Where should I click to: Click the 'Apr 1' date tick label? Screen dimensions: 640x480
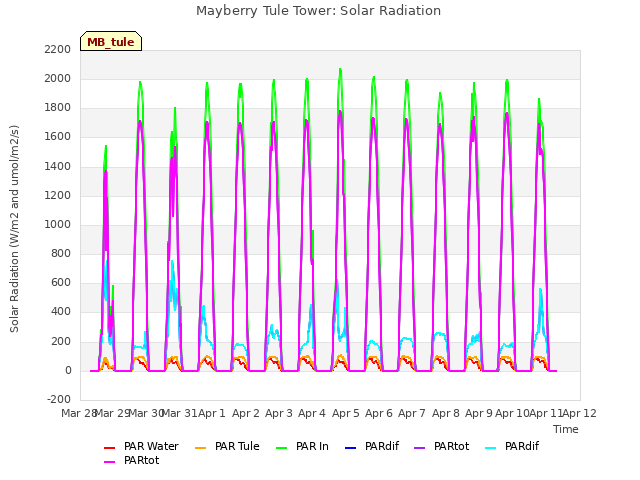(212, 413)
